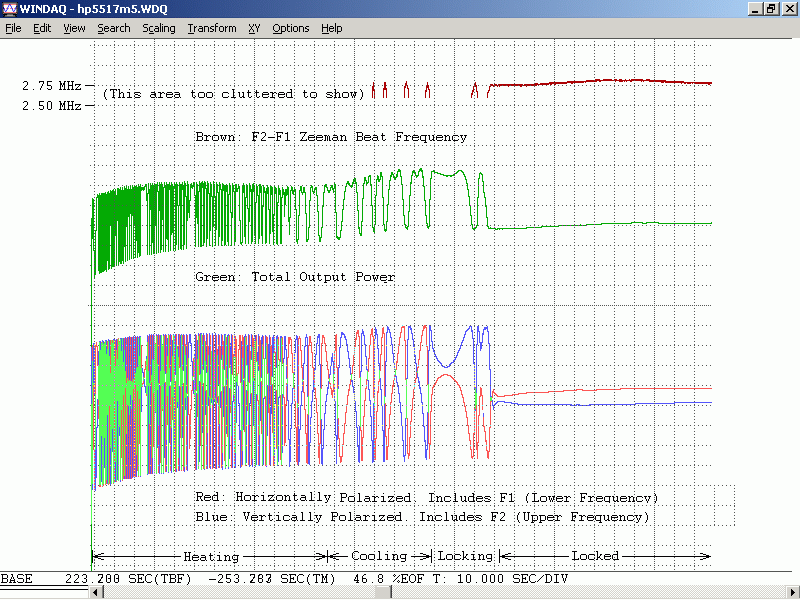Click the XY menu item
Viewport: 800px width, 600px height.
[x=254, y=28]
